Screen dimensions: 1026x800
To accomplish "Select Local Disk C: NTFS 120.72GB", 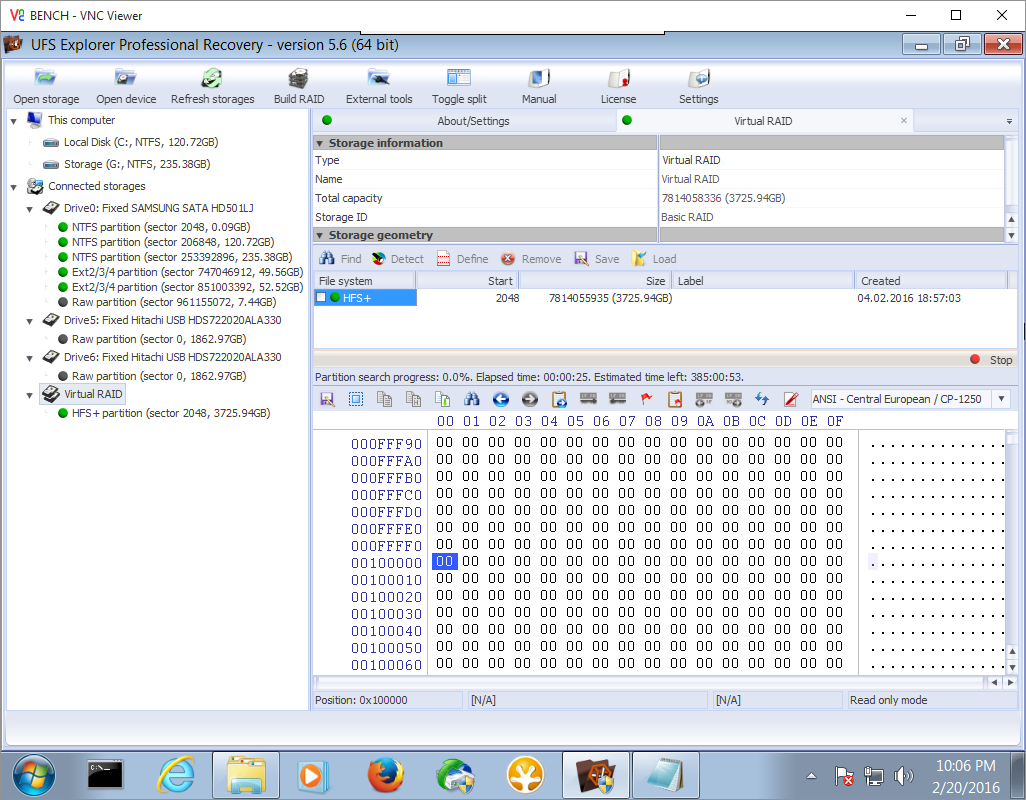I will 141,142.
